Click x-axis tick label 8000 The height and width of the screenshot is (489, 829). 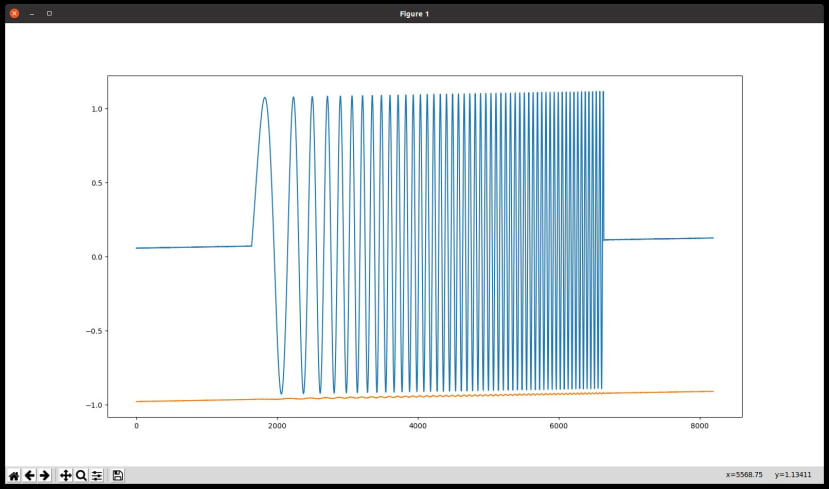(x=699, y=426)
